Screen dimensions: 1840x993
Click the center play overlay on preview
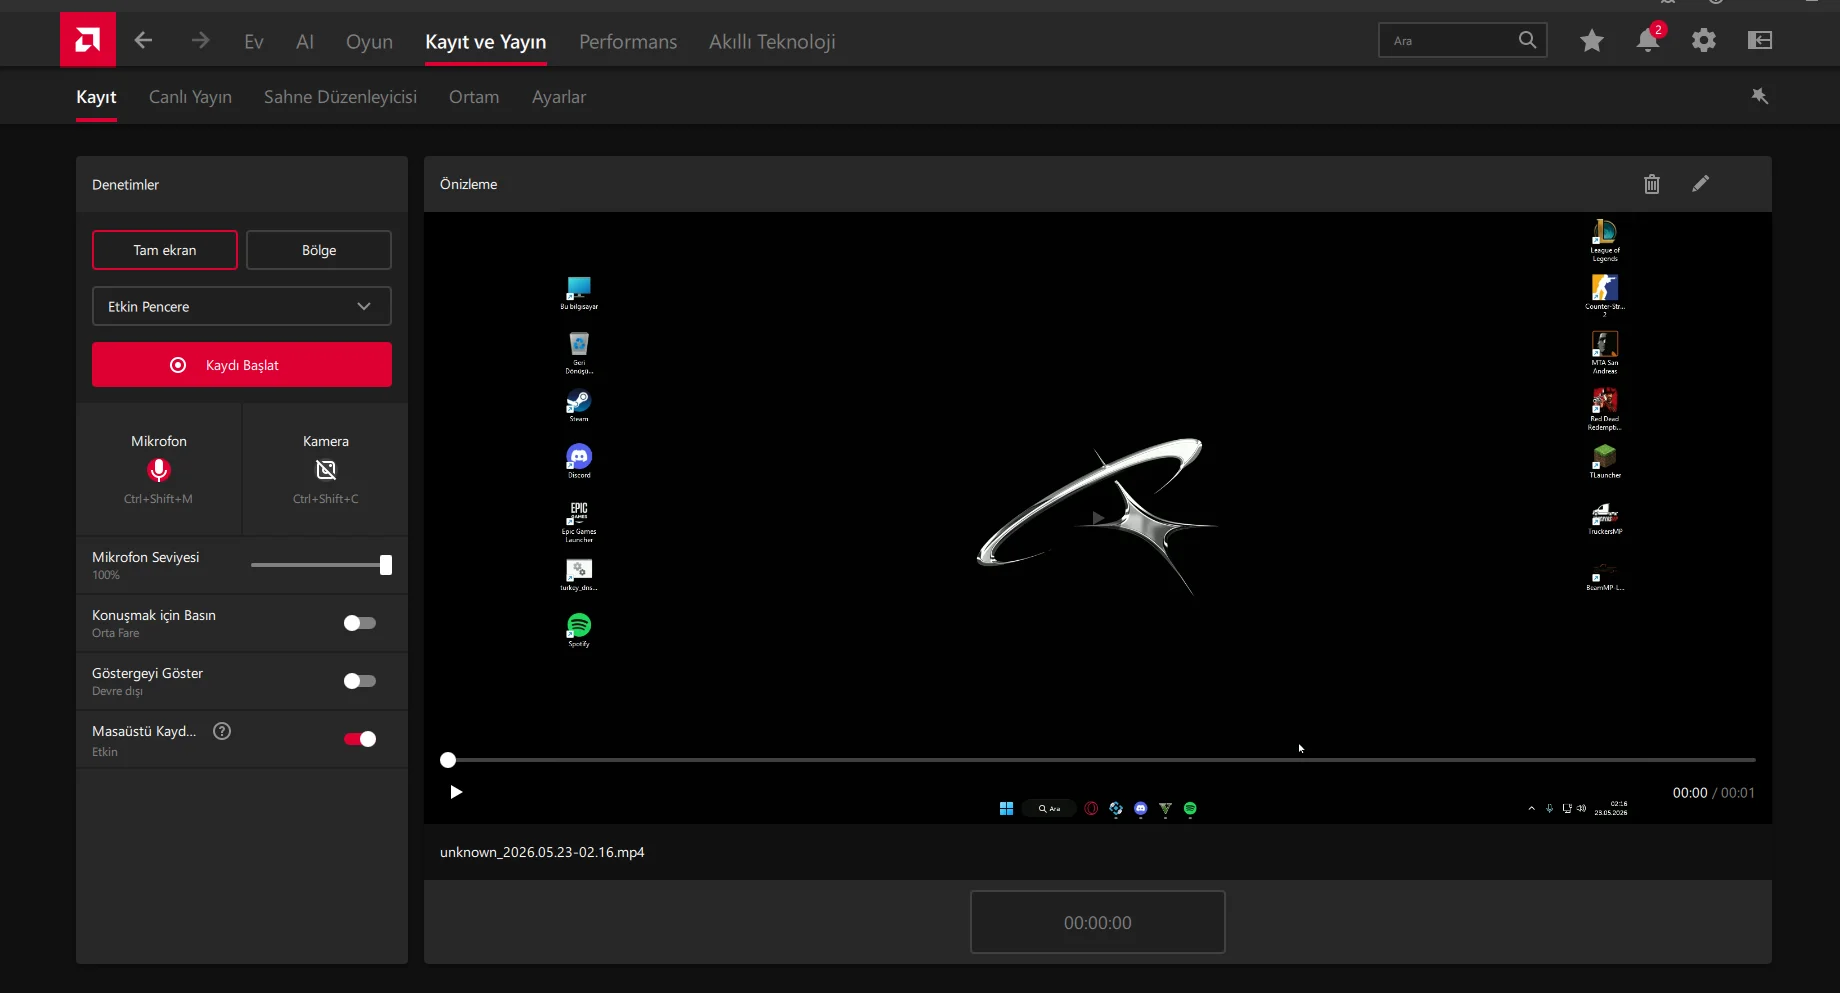[1098, 518]
